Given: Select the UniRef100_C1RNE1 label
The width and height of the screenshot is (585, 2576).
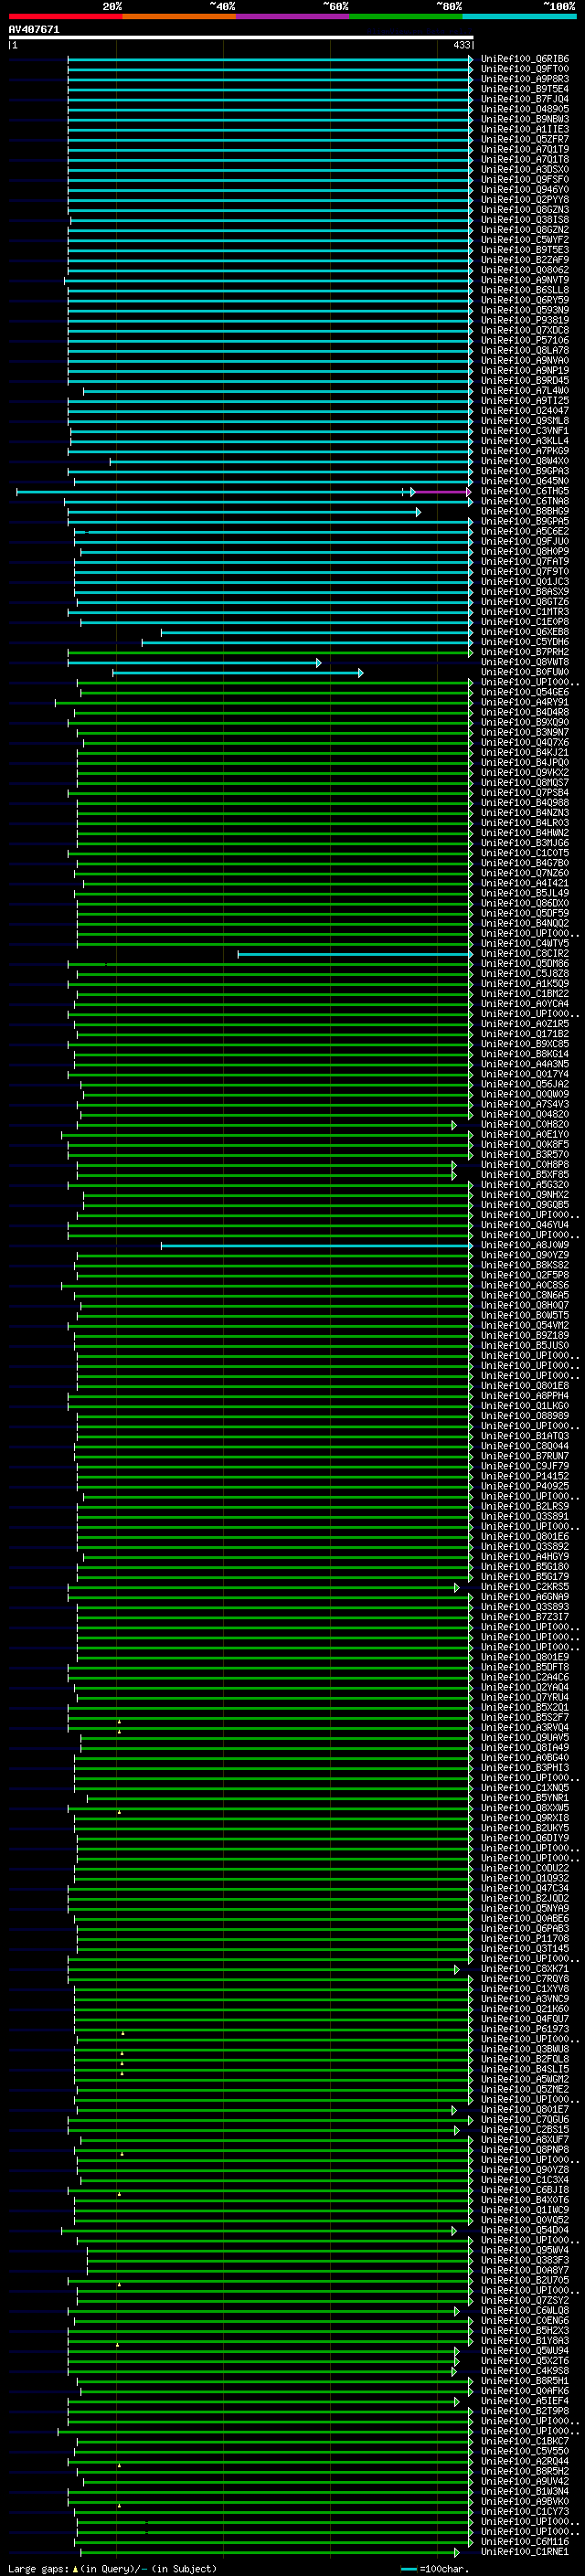Looking at the screenshot, I should click(525, 2552).
